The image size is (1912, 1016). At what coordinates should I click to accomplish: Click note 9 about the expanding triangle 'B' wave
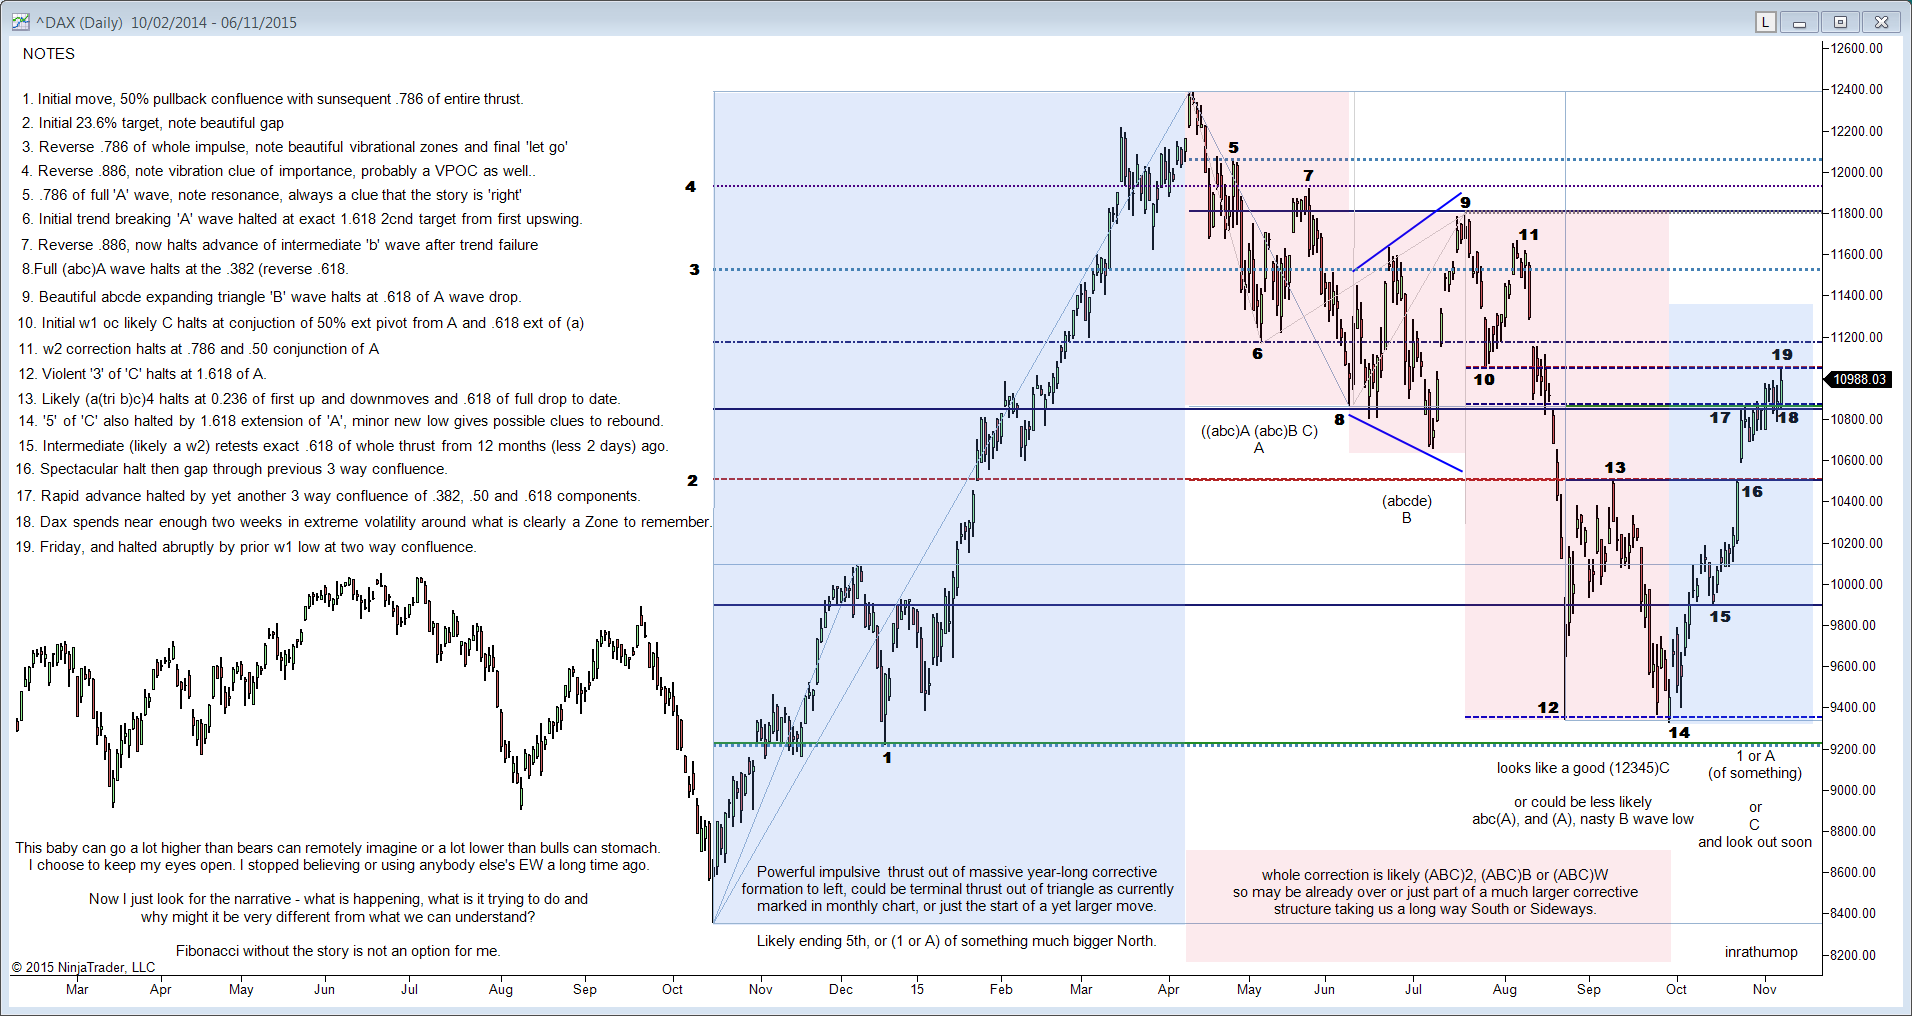(x=271, y=297)
